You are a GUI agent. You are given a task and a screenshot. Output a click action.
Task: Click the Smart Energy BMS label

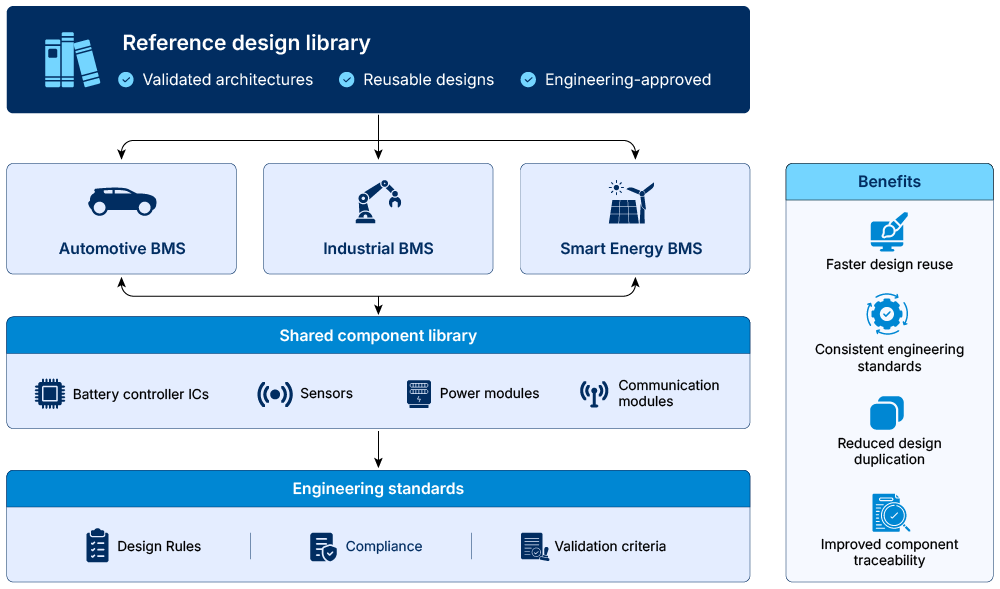pos(631,249)
